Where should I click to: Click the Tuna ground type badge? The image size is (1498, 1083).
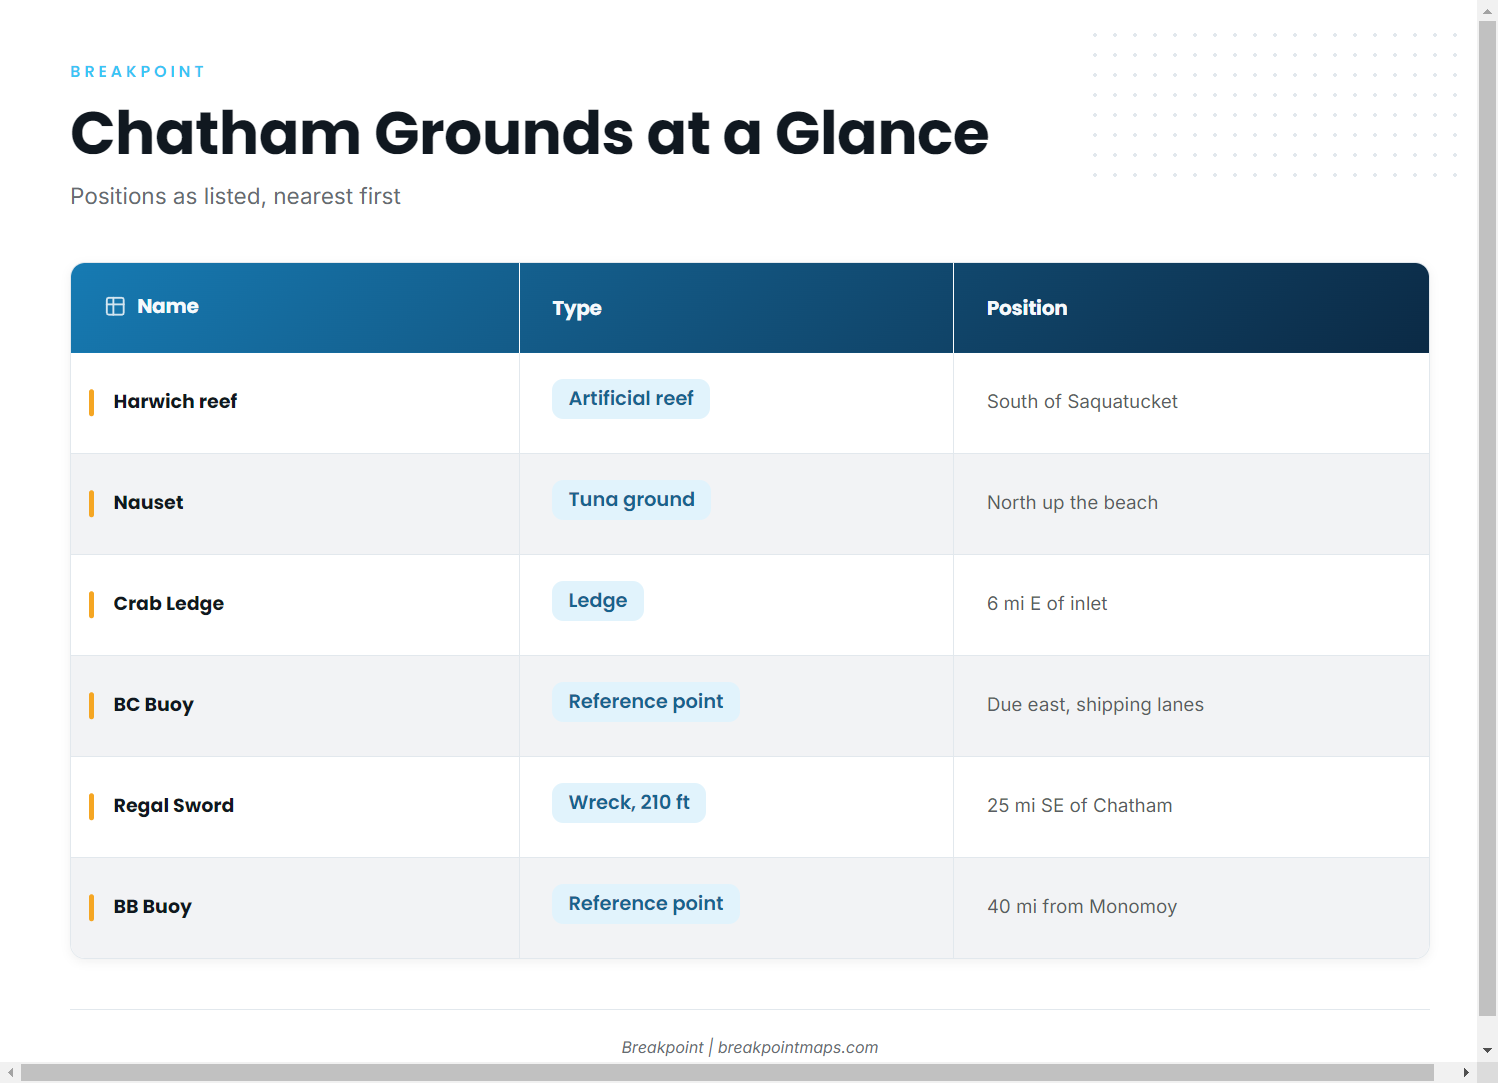pyautogui.click(x=631, y=500)
